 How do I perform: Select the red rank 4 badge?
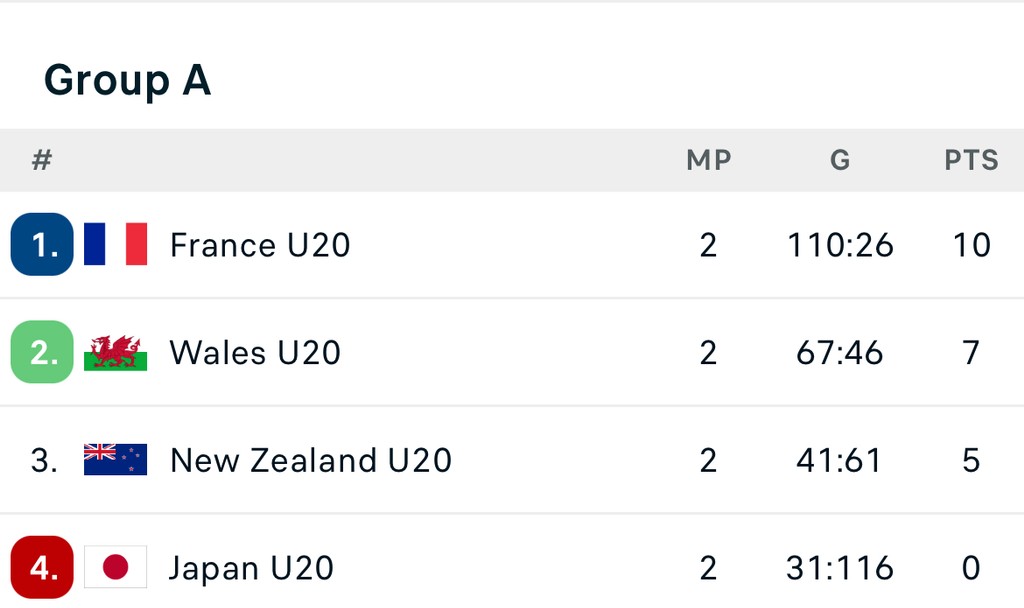coord(42,568)
